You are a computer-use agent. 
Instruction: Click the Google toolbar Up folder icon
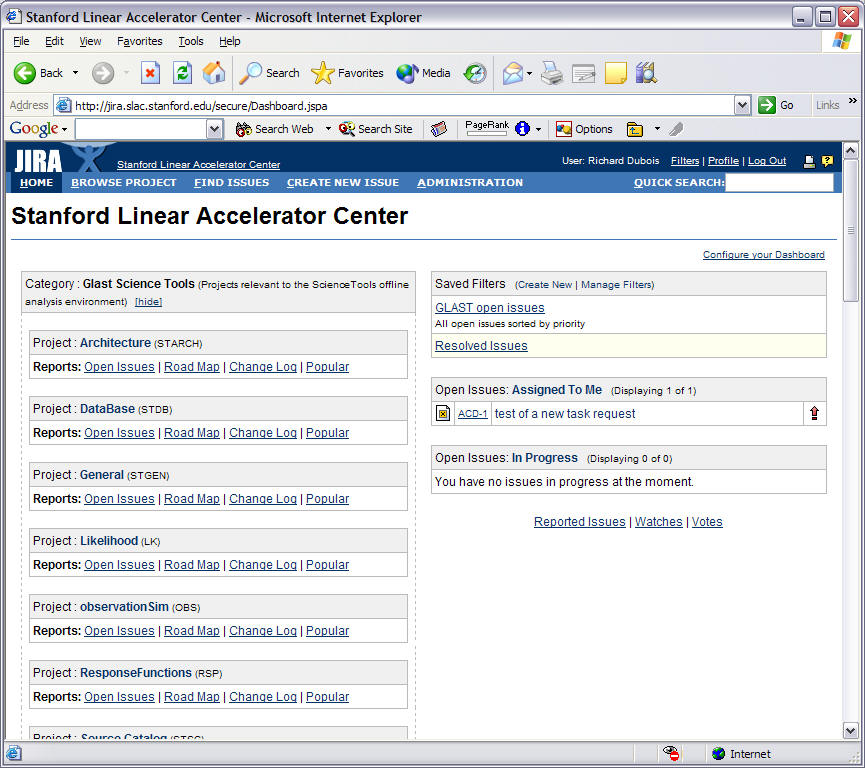coord(635,129)
